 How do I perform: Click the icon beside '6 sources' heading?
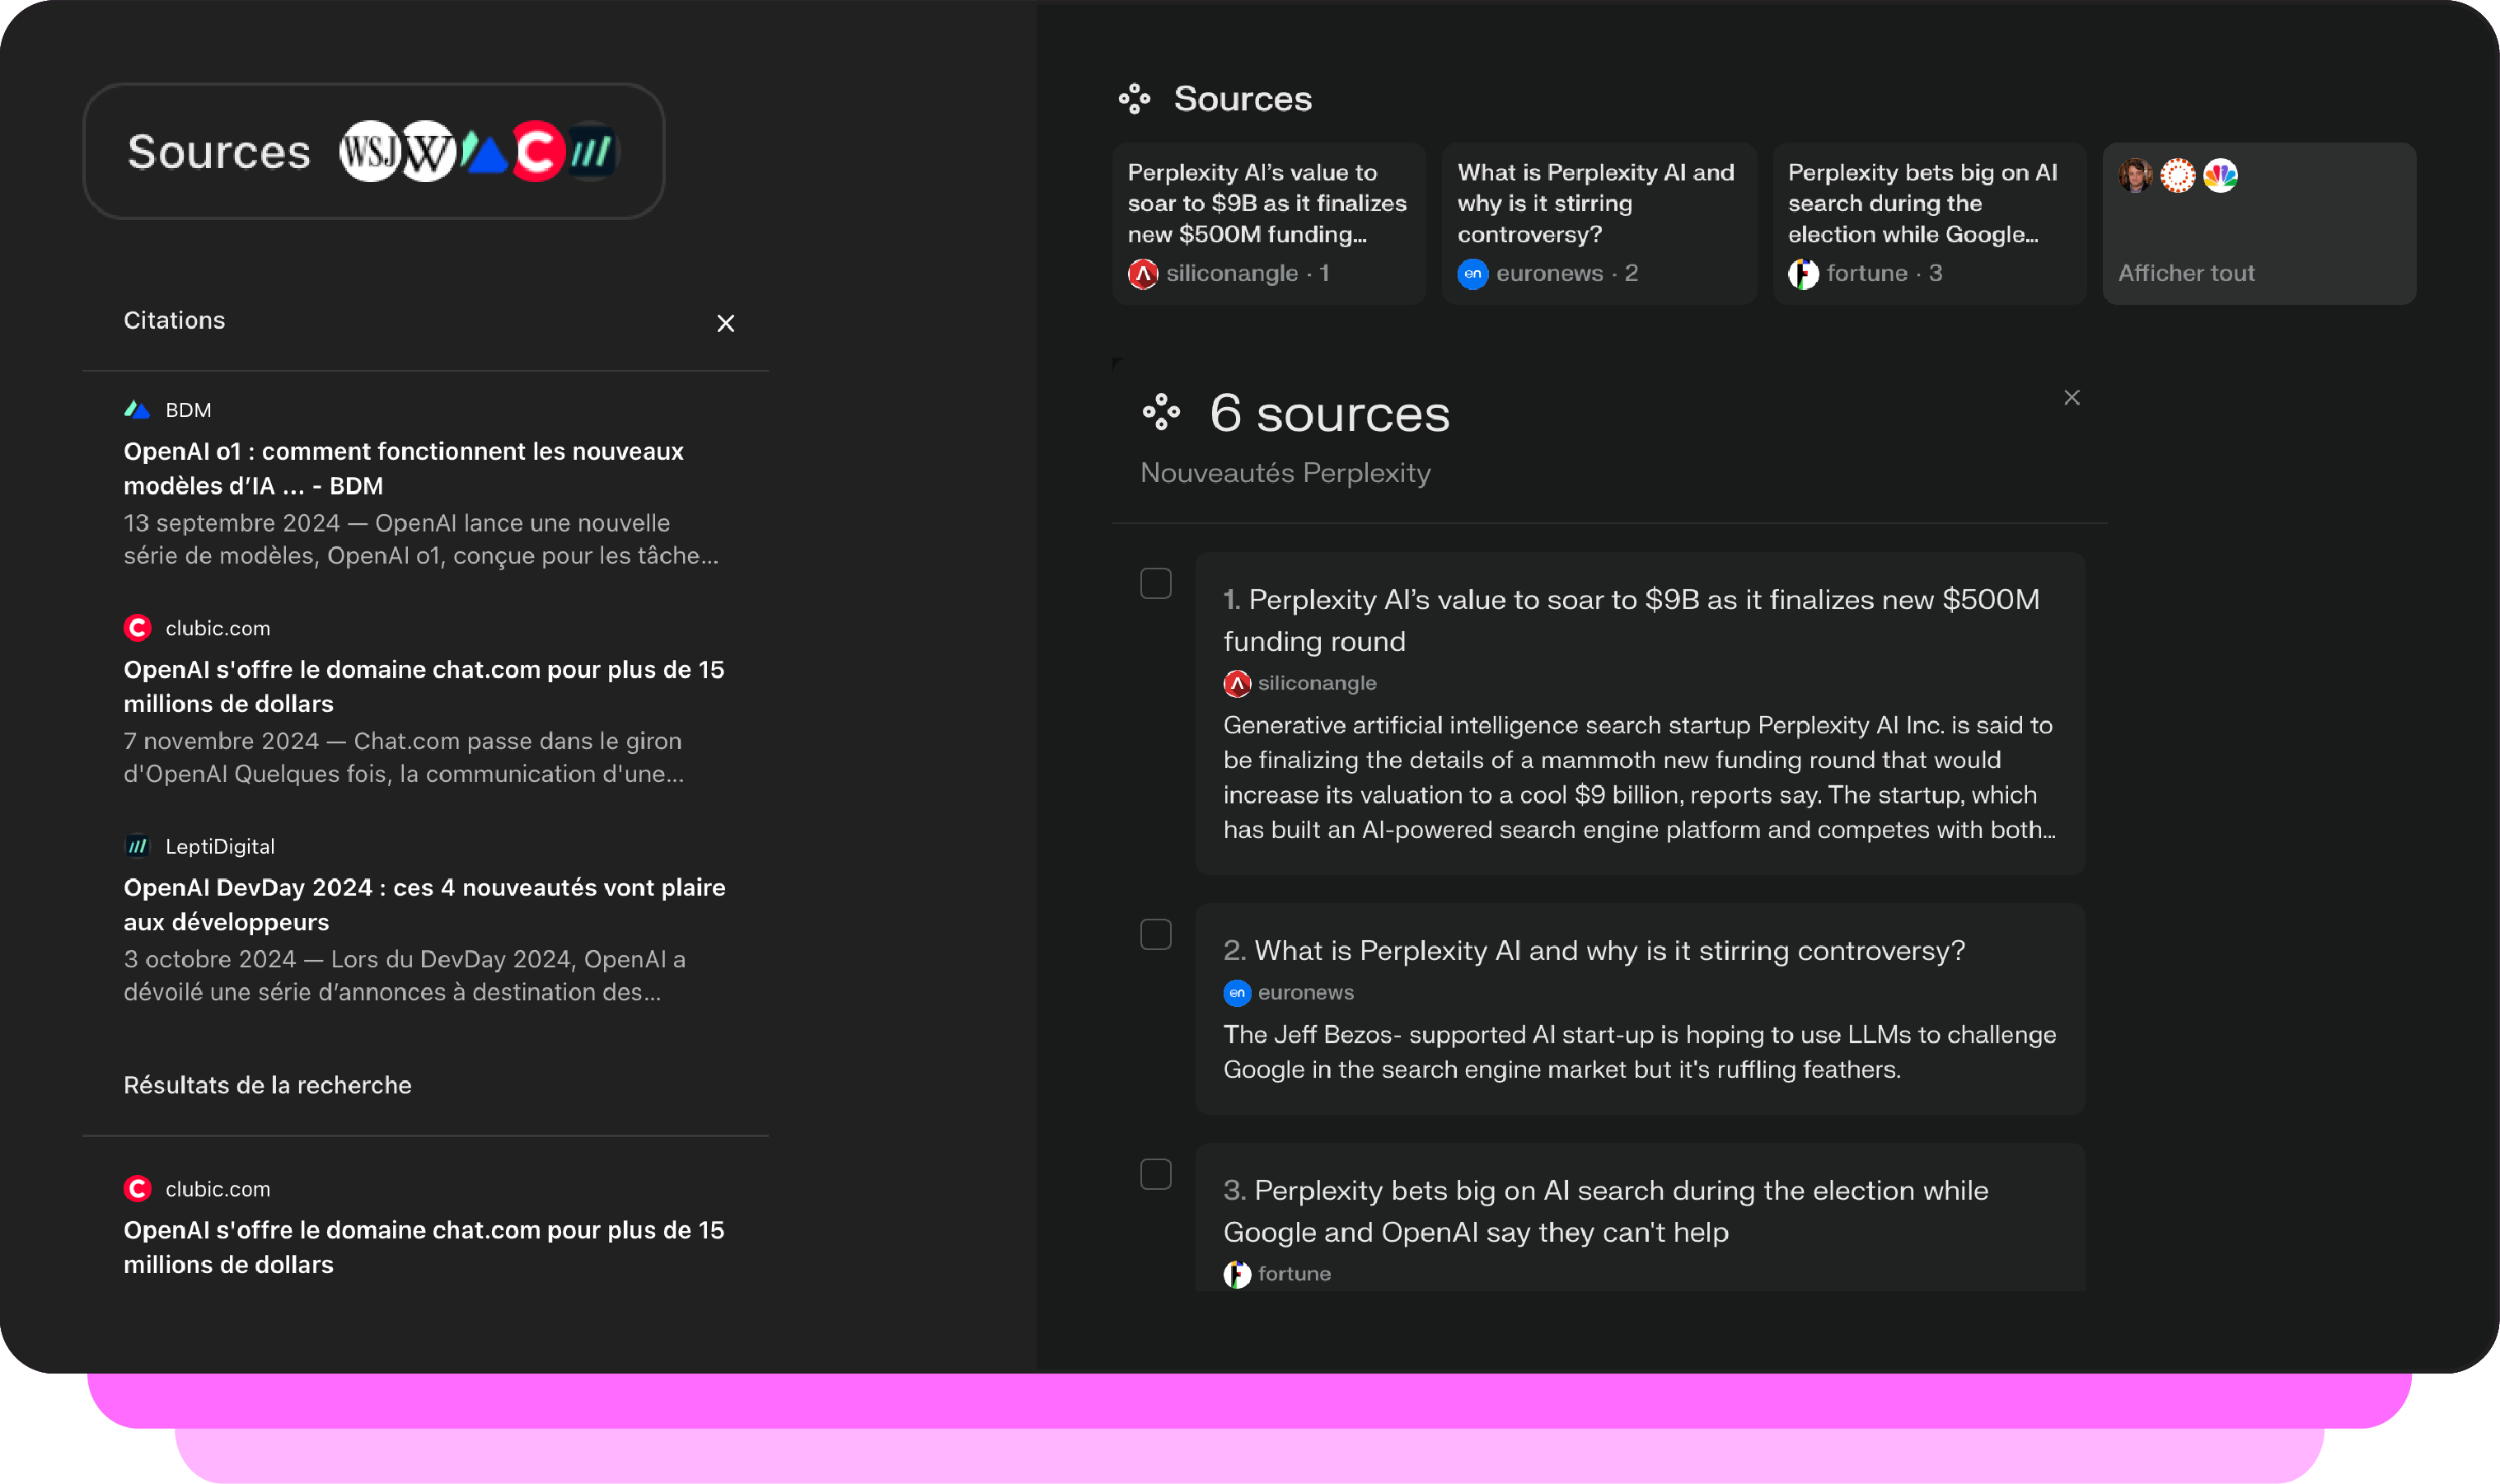tap(1161, 412)
